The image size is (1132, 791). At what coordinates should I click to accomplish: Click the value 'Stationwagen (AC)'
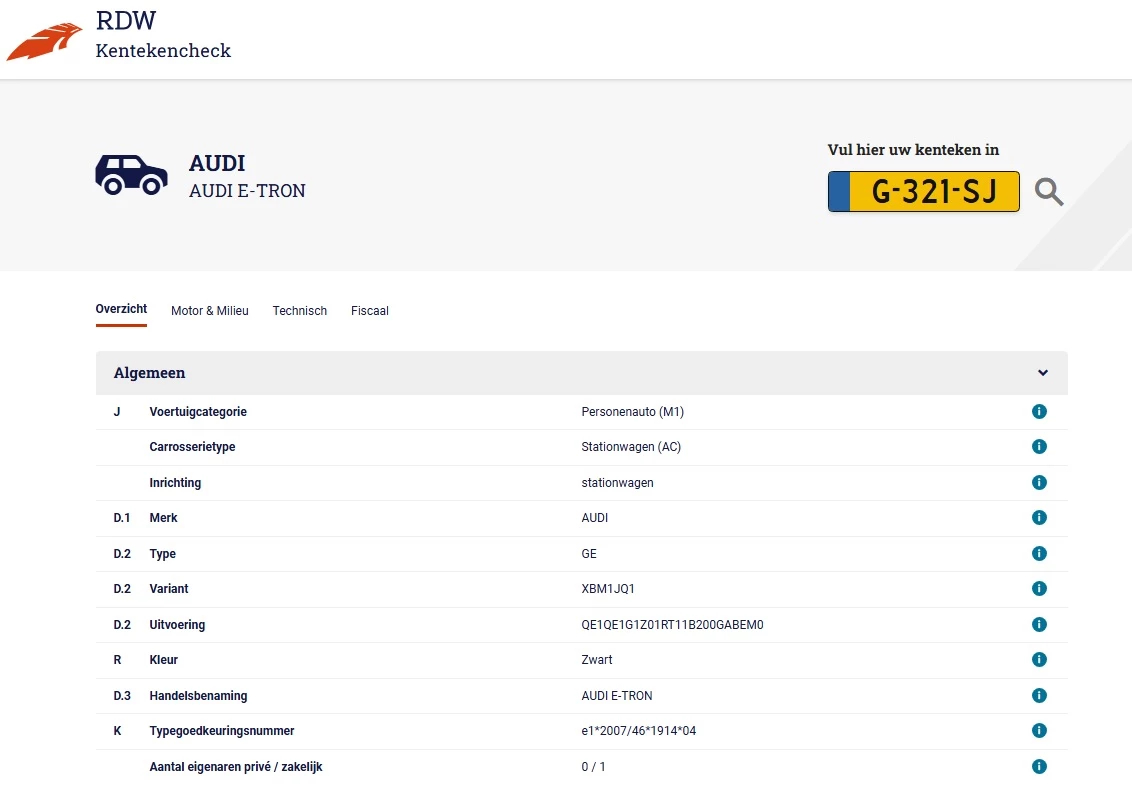pos(631,447)
